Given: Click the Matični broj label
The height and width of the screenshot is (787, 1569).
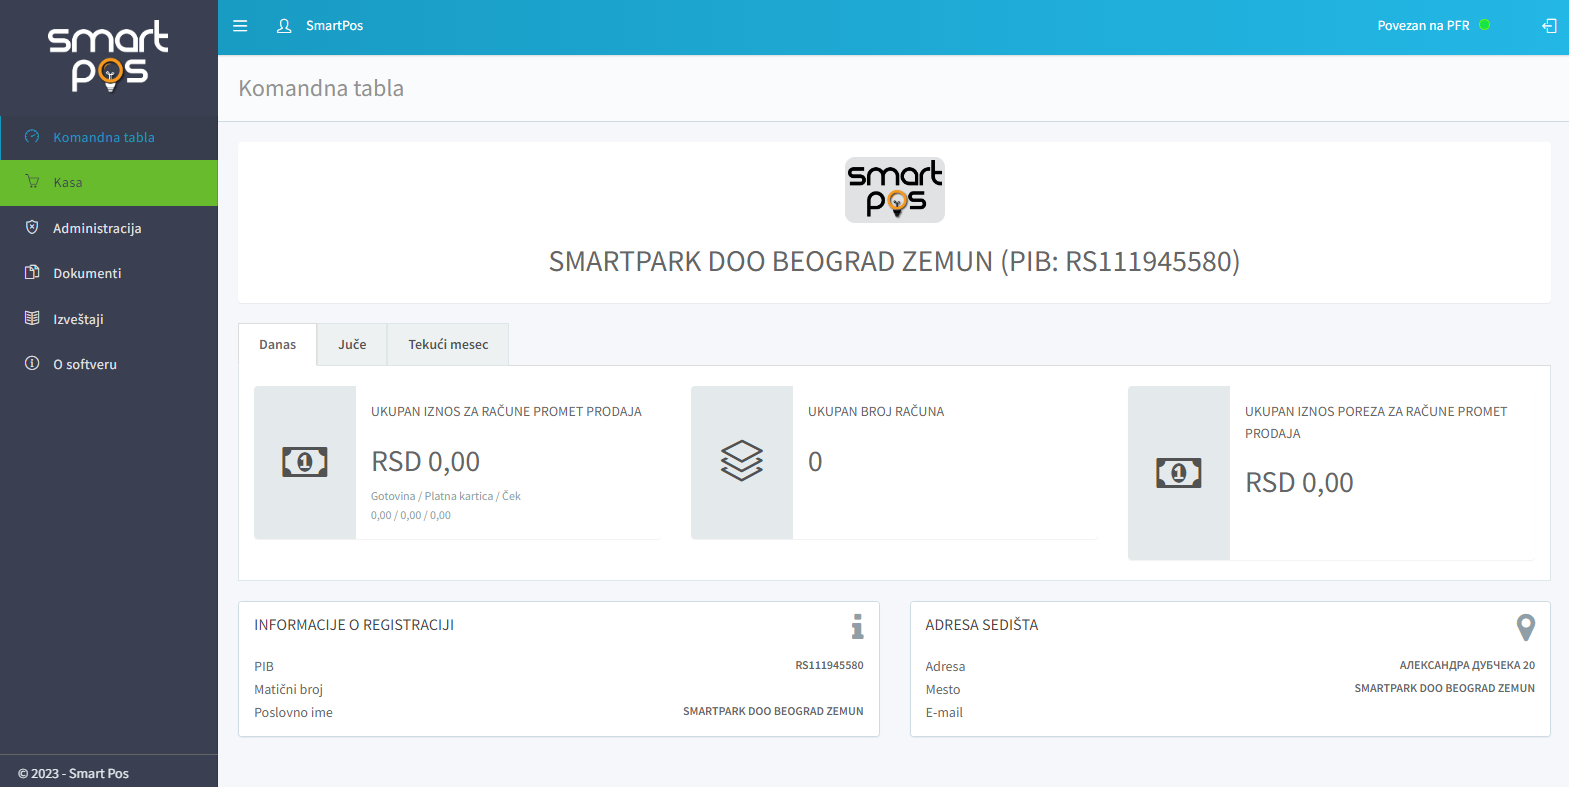Looking at the screenshot, I should click(288, 690).
